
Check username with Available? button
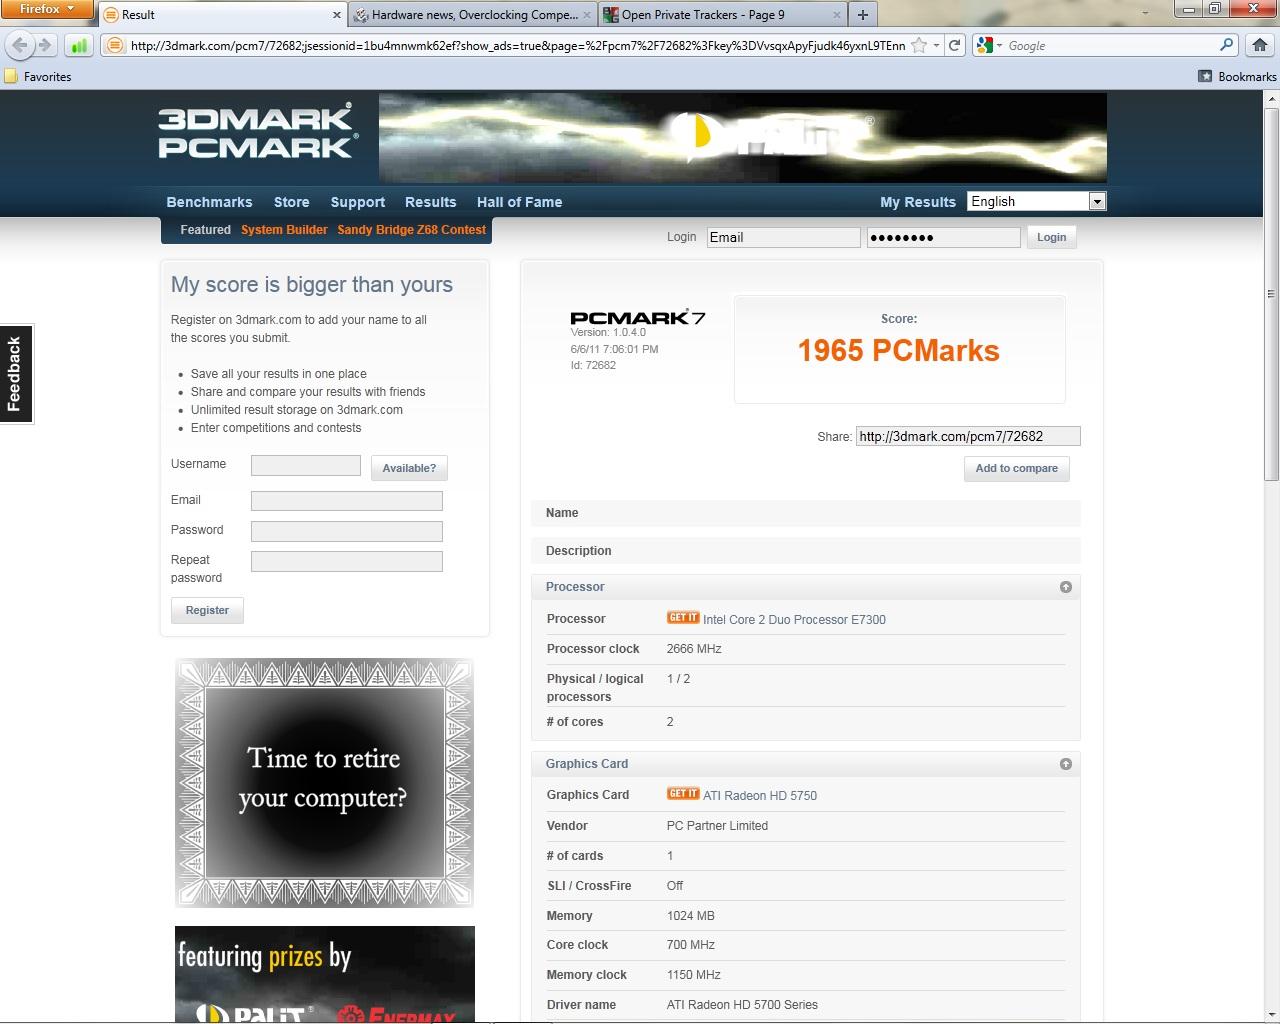pyautogui.click(x=409, y=468)
